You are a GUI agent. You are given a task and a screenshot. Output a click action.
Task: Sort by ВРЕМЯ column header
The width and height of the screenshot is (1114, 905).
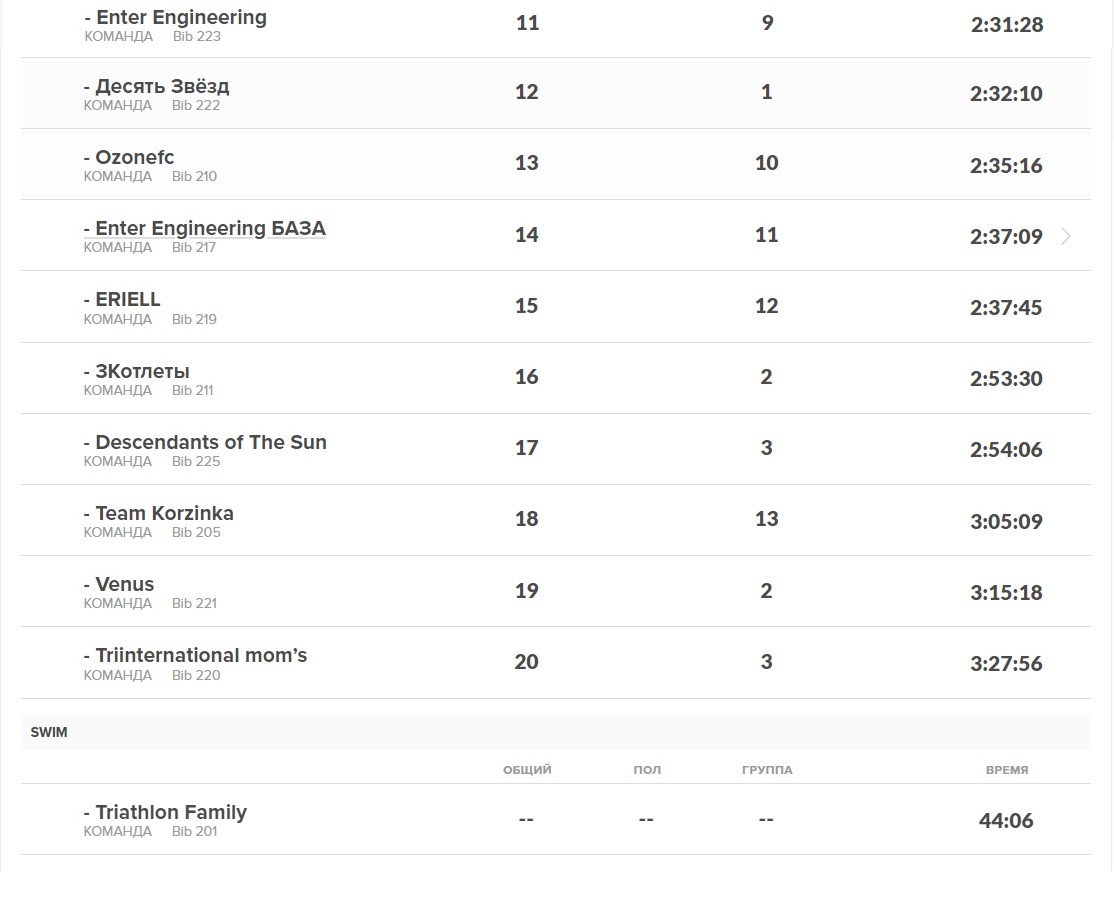click(x=1006, y=770)
